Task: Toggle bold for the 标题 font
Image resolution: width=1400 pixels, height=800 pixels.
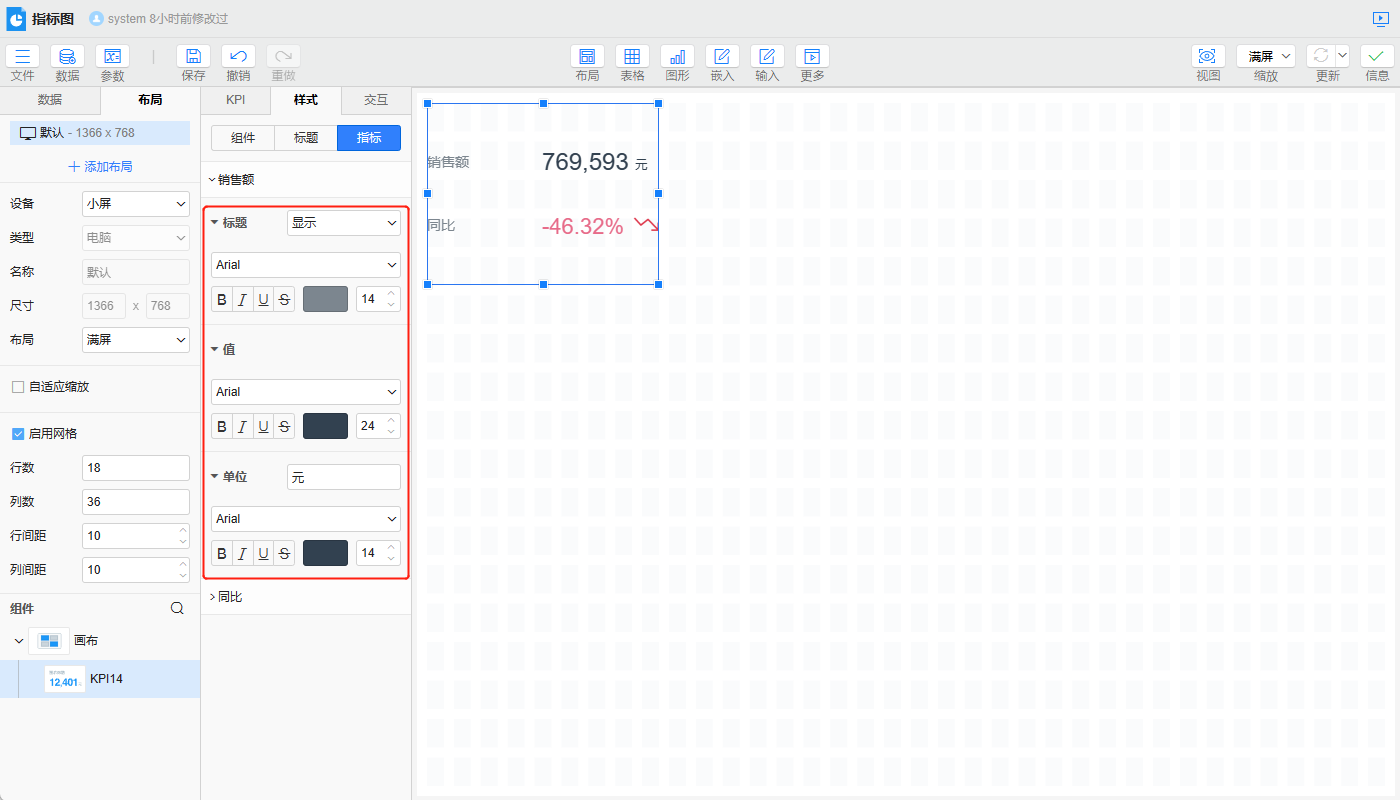Action: (x=222, y=299)
